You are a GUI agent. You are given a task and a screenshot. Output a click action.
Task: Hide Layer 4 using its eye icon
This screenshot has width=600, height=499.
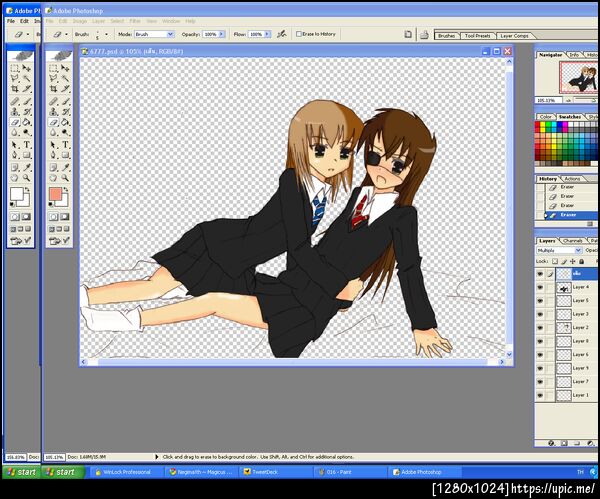pyautogui.click(x=540, y=287)
